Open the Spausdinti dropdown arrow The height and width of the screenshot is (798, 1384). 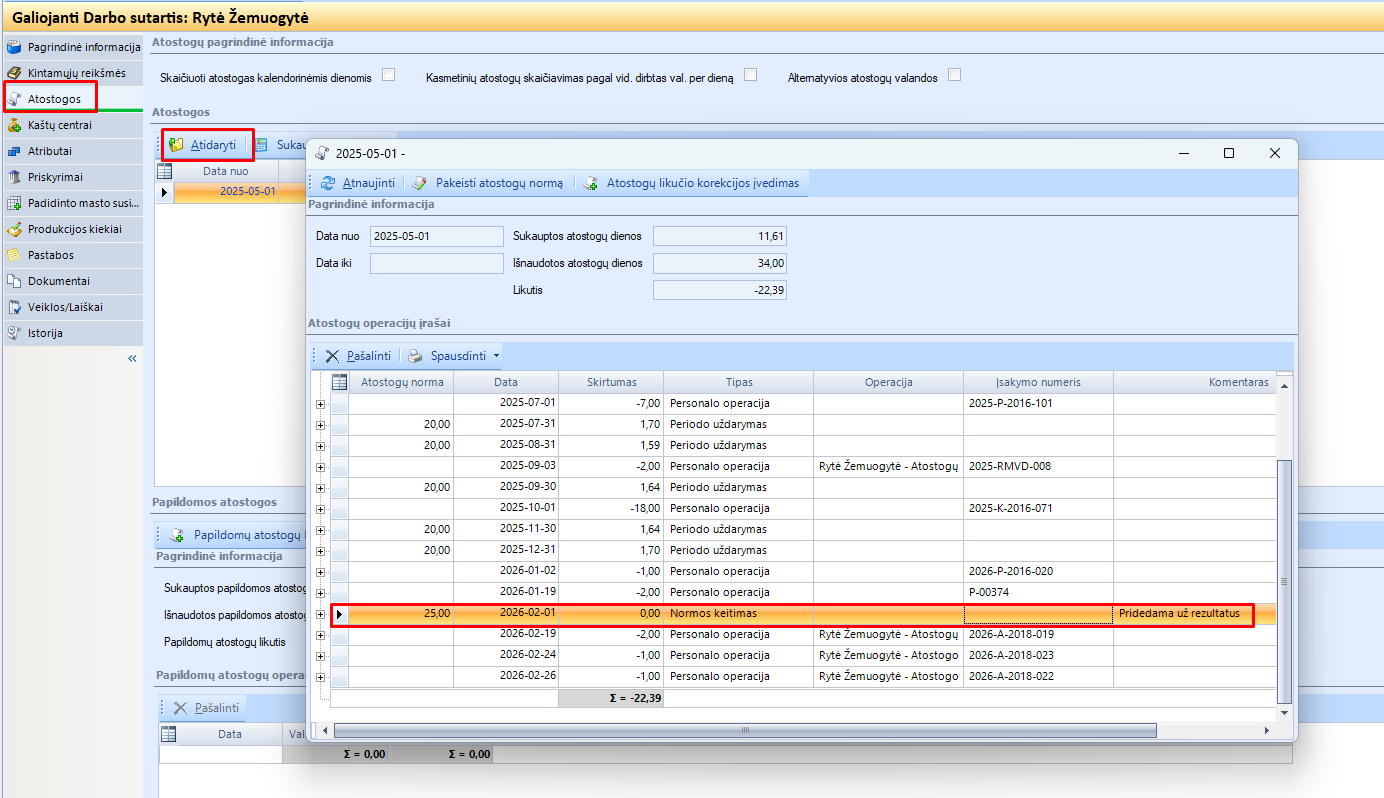point(496,356)
